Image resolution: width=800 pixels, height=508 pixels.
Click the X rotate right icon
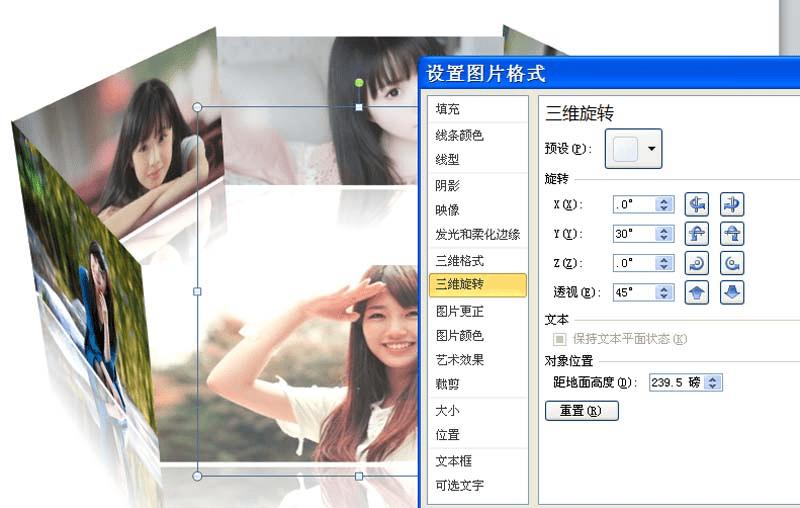tap(732, 205)
